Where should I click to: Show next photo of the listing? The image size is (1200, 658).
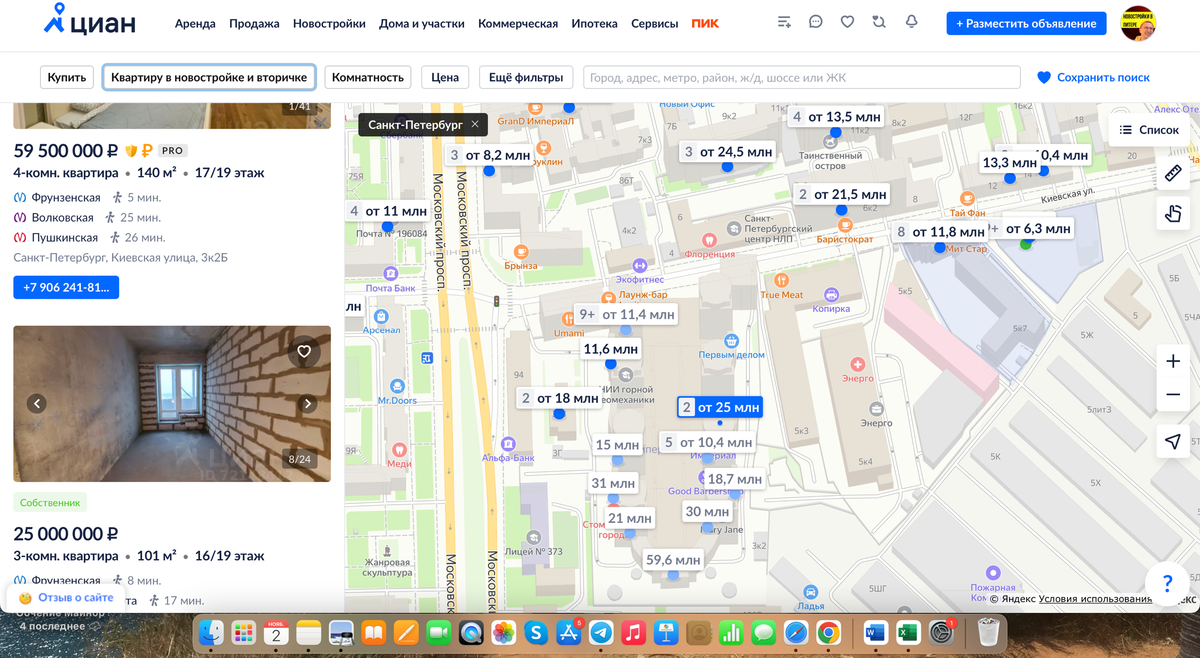(308, 404)
